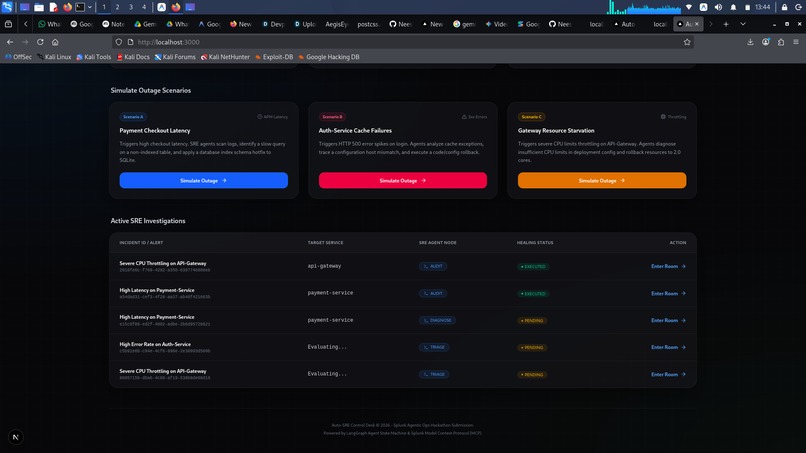Open the extensions puzzle icon

click(x=781, y=42)
